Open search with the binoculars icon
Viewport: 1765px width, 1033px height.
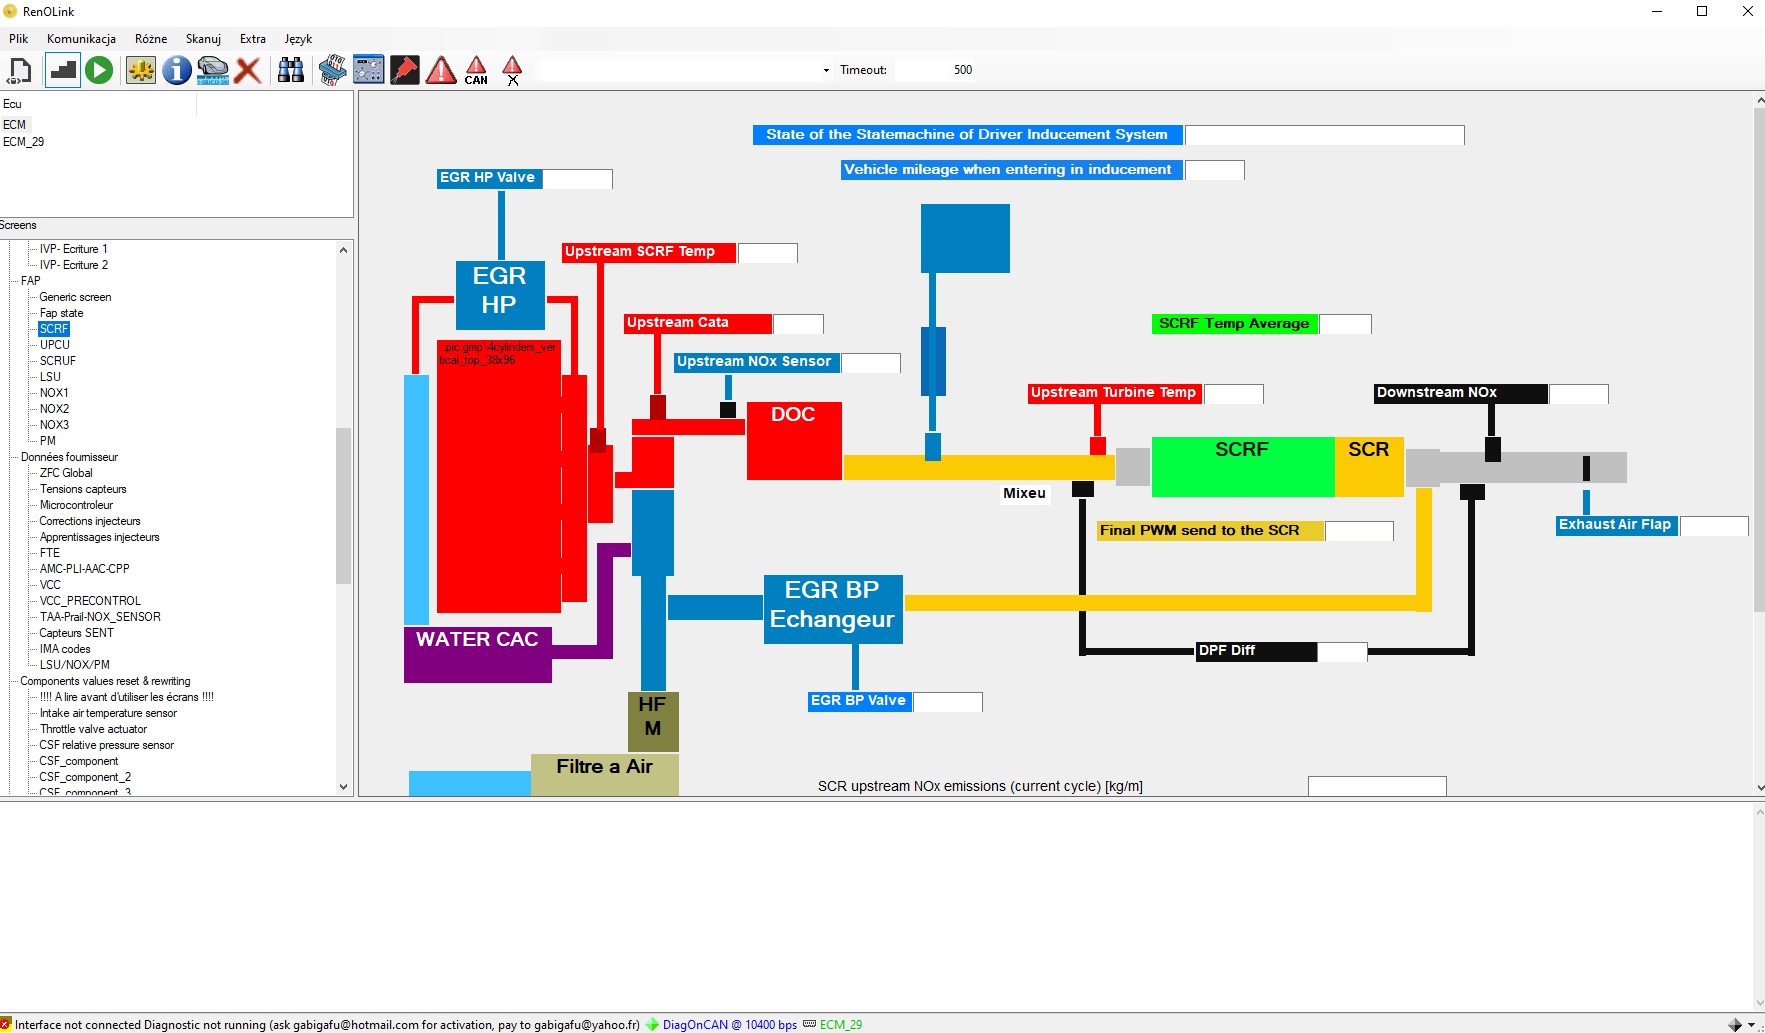point(291,71)
